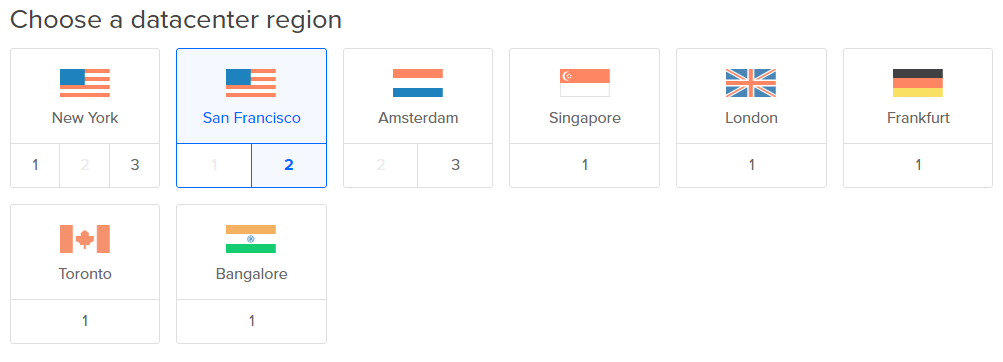This screenshot has width=1003, height=362.
Task: Choose the Singapore flag icon
Action: coord(585,83)
